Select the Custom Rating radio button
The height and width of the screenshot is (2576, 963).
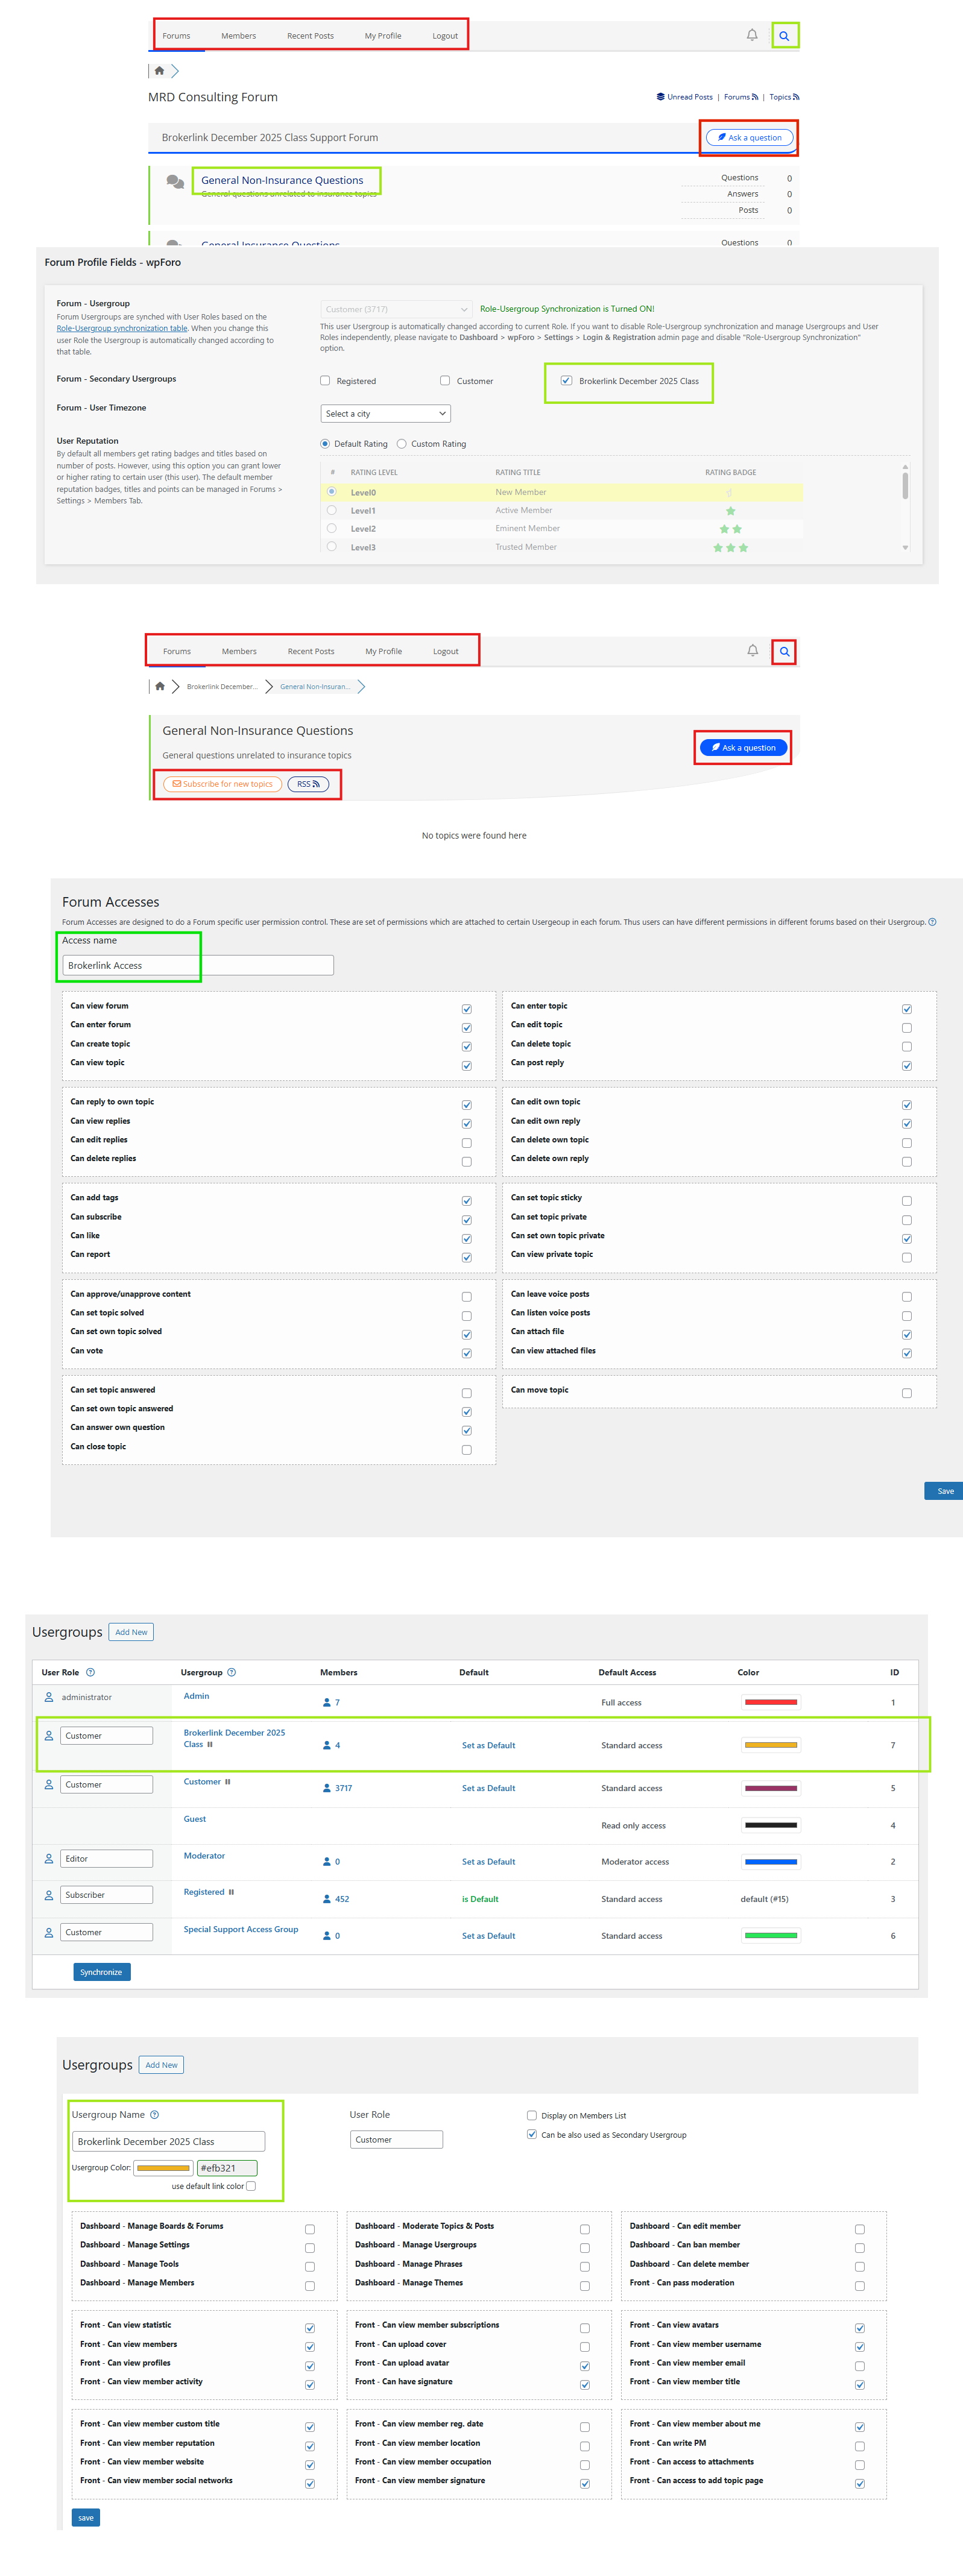pos(402,444)
